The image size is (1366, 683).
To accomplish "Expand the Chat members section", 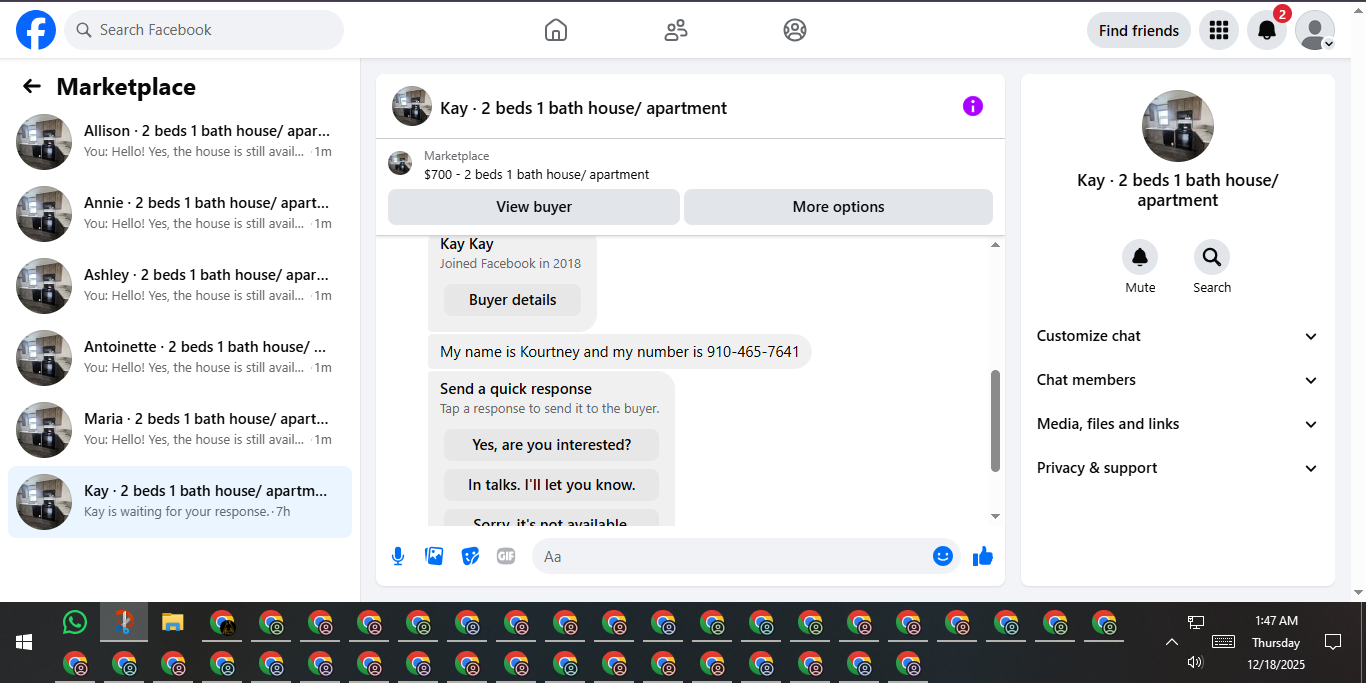I will pos(1178,380).
